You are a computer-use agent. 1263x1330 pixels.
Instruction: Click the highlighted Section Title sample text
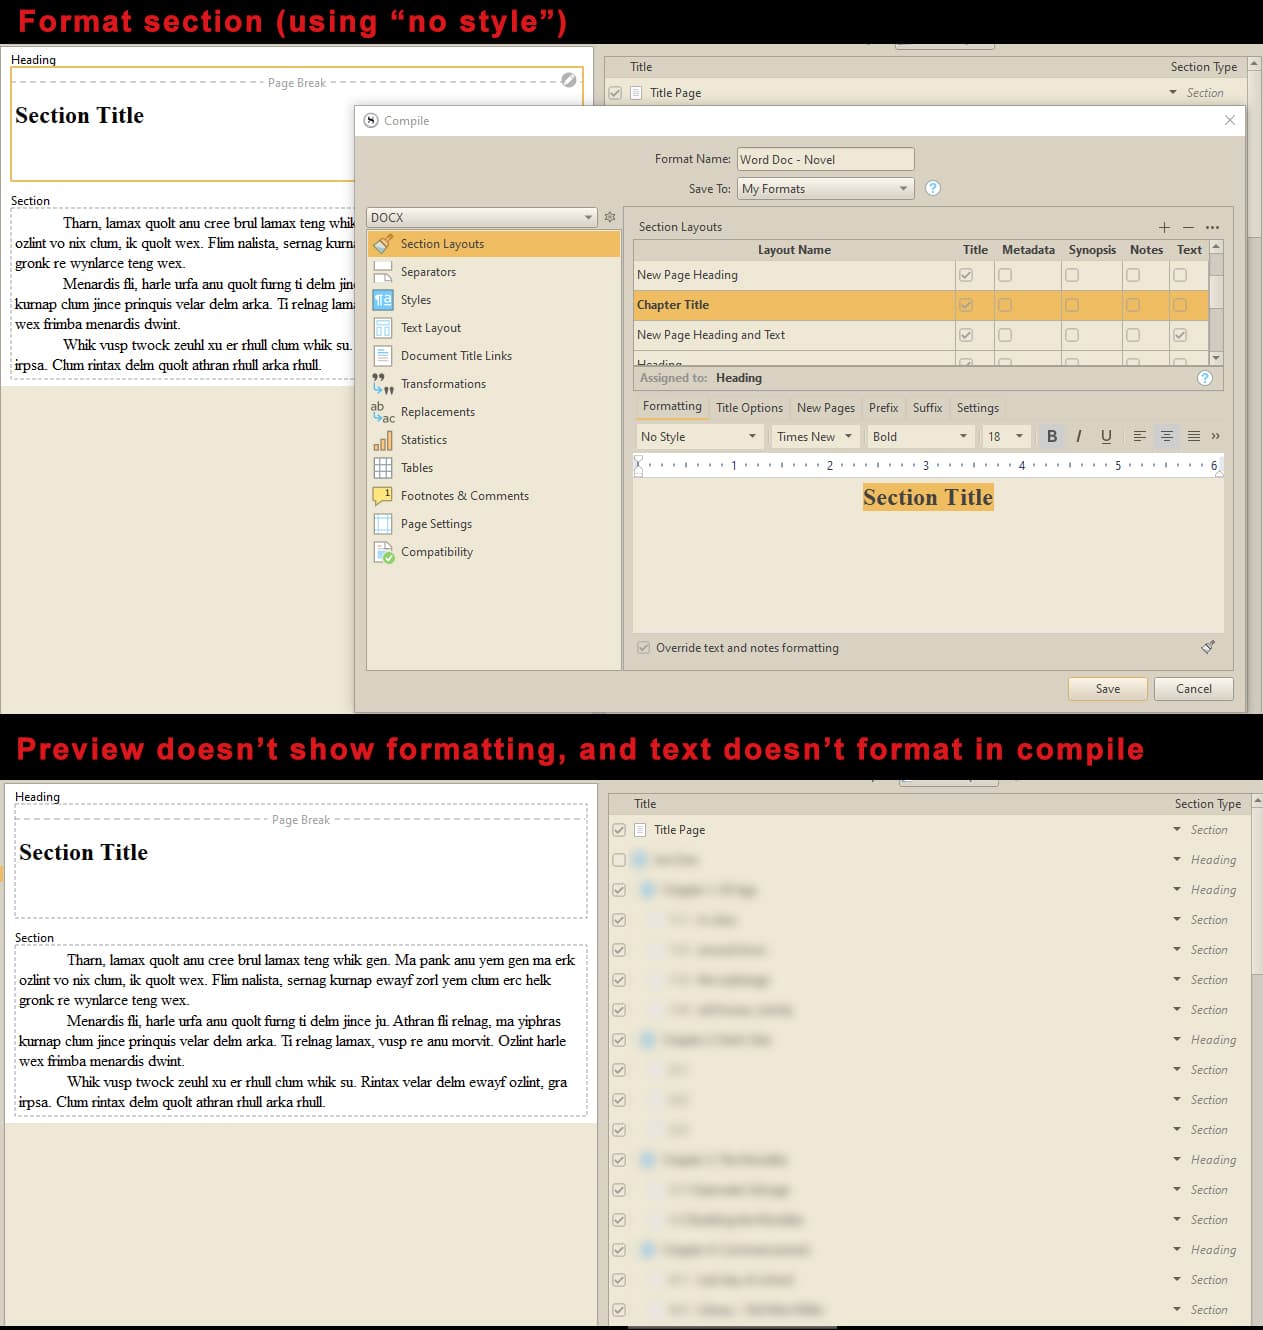click(x=928, y=497)
